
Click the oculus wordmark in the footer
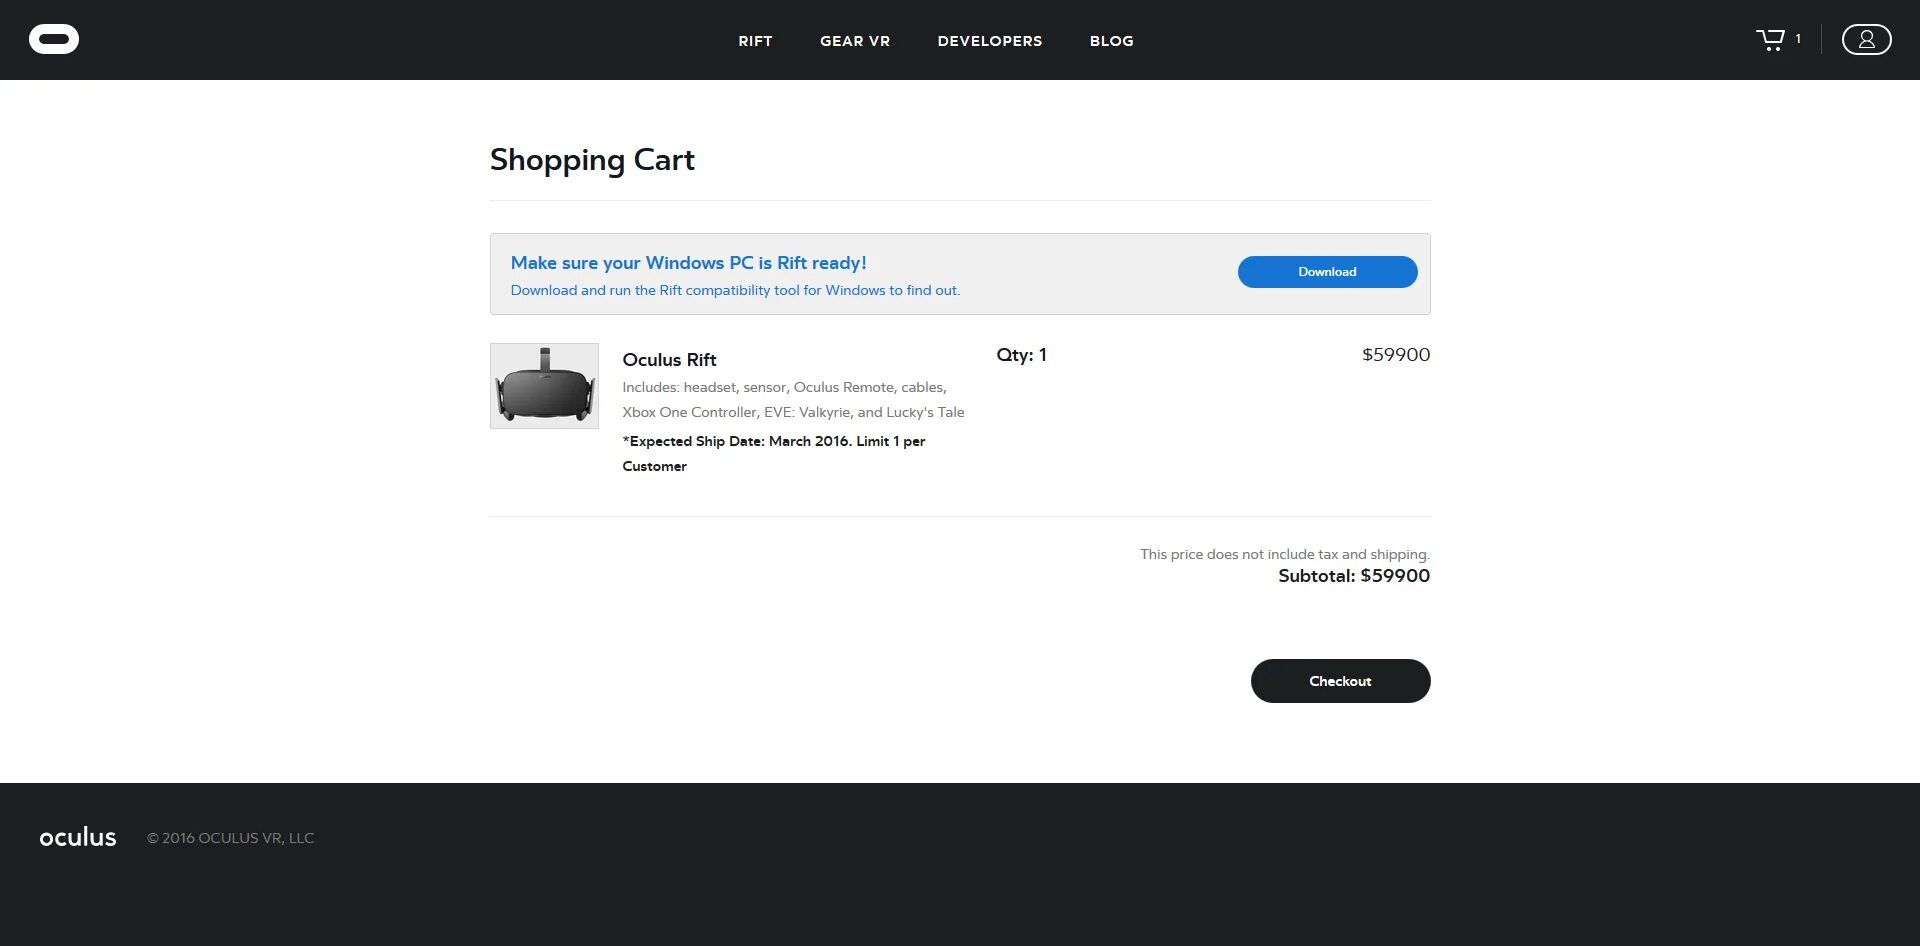(78, 837)
